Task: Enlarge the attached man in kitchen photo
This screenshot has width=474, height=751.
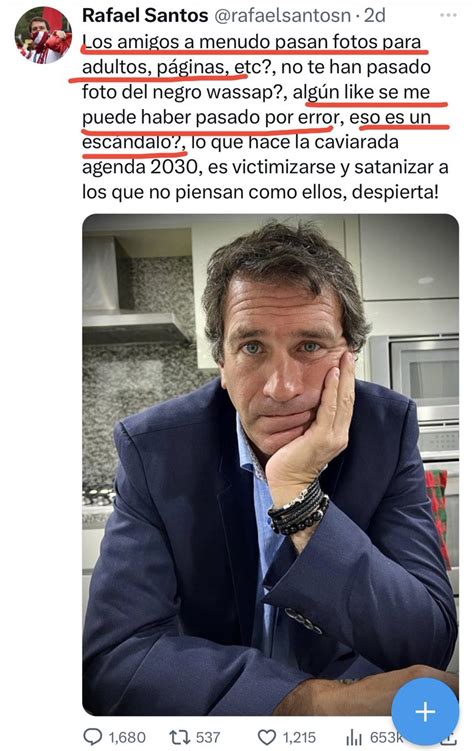Action: pos(271,465)
